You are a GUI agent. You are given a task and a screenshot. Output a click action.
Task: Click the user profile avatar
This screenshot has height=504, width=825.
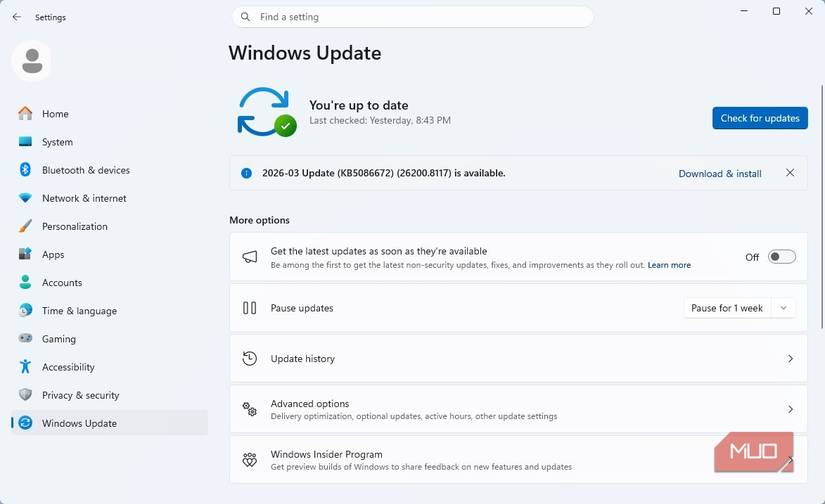pyautogui.click(x=32, y=61)
